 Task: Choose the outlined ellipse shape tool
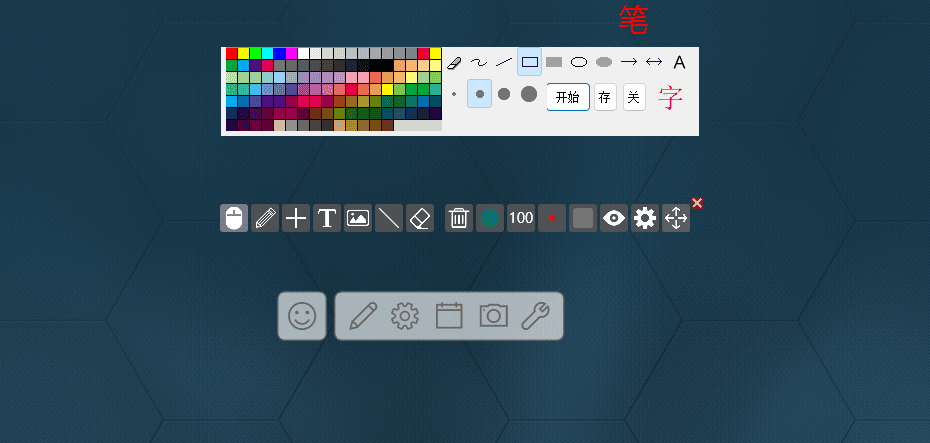pos(579,62)
